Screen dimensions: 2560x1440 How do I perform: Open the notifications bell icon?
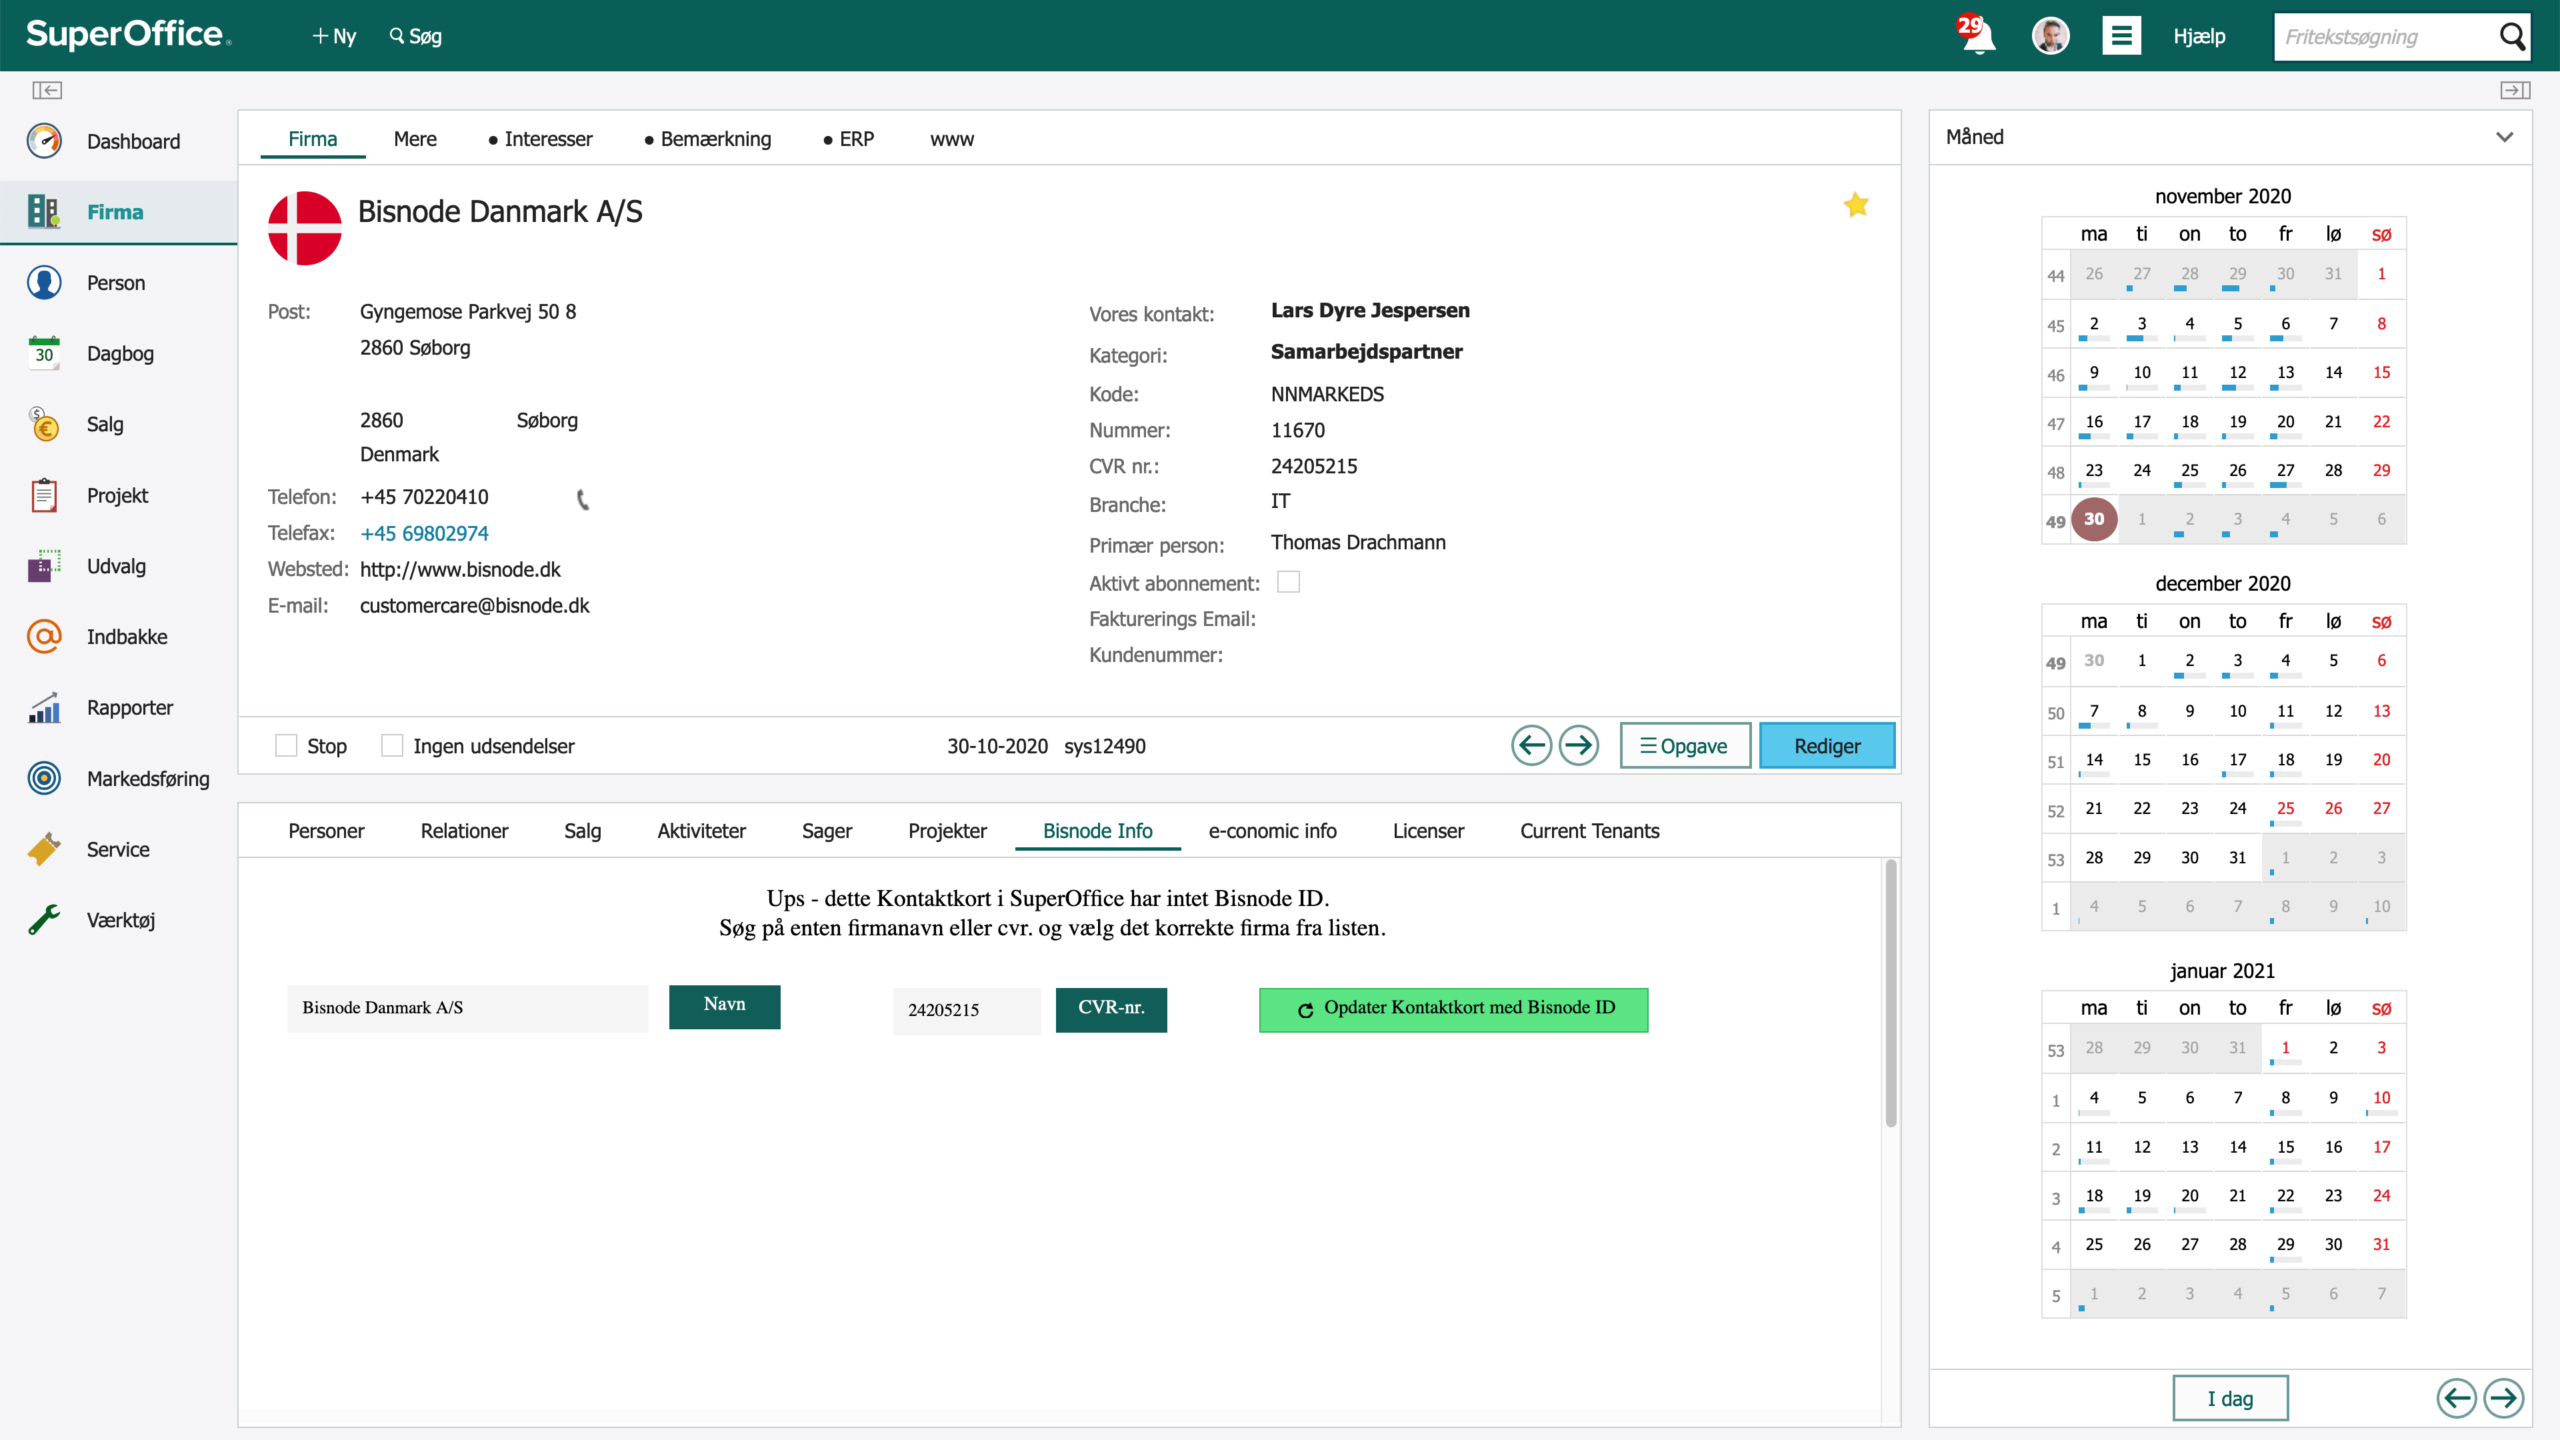click(x=1977, y=35)
